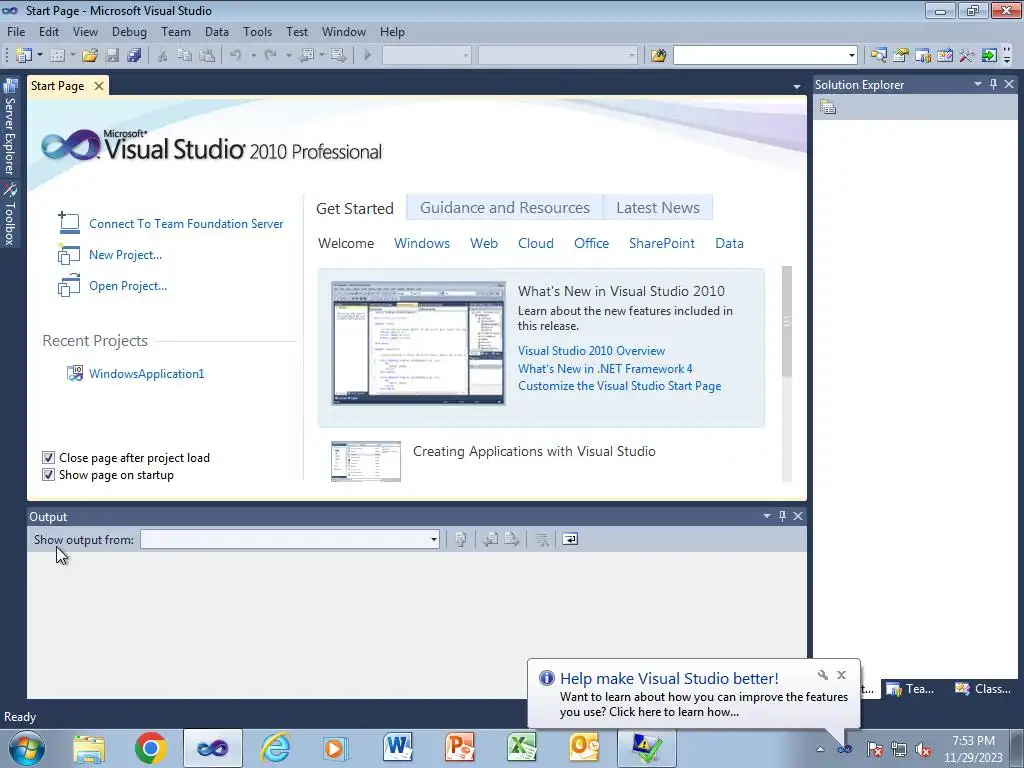Pin the Solution Explorer with auto-hide pushpin
1024x768 pixels.
coord(993,84)
